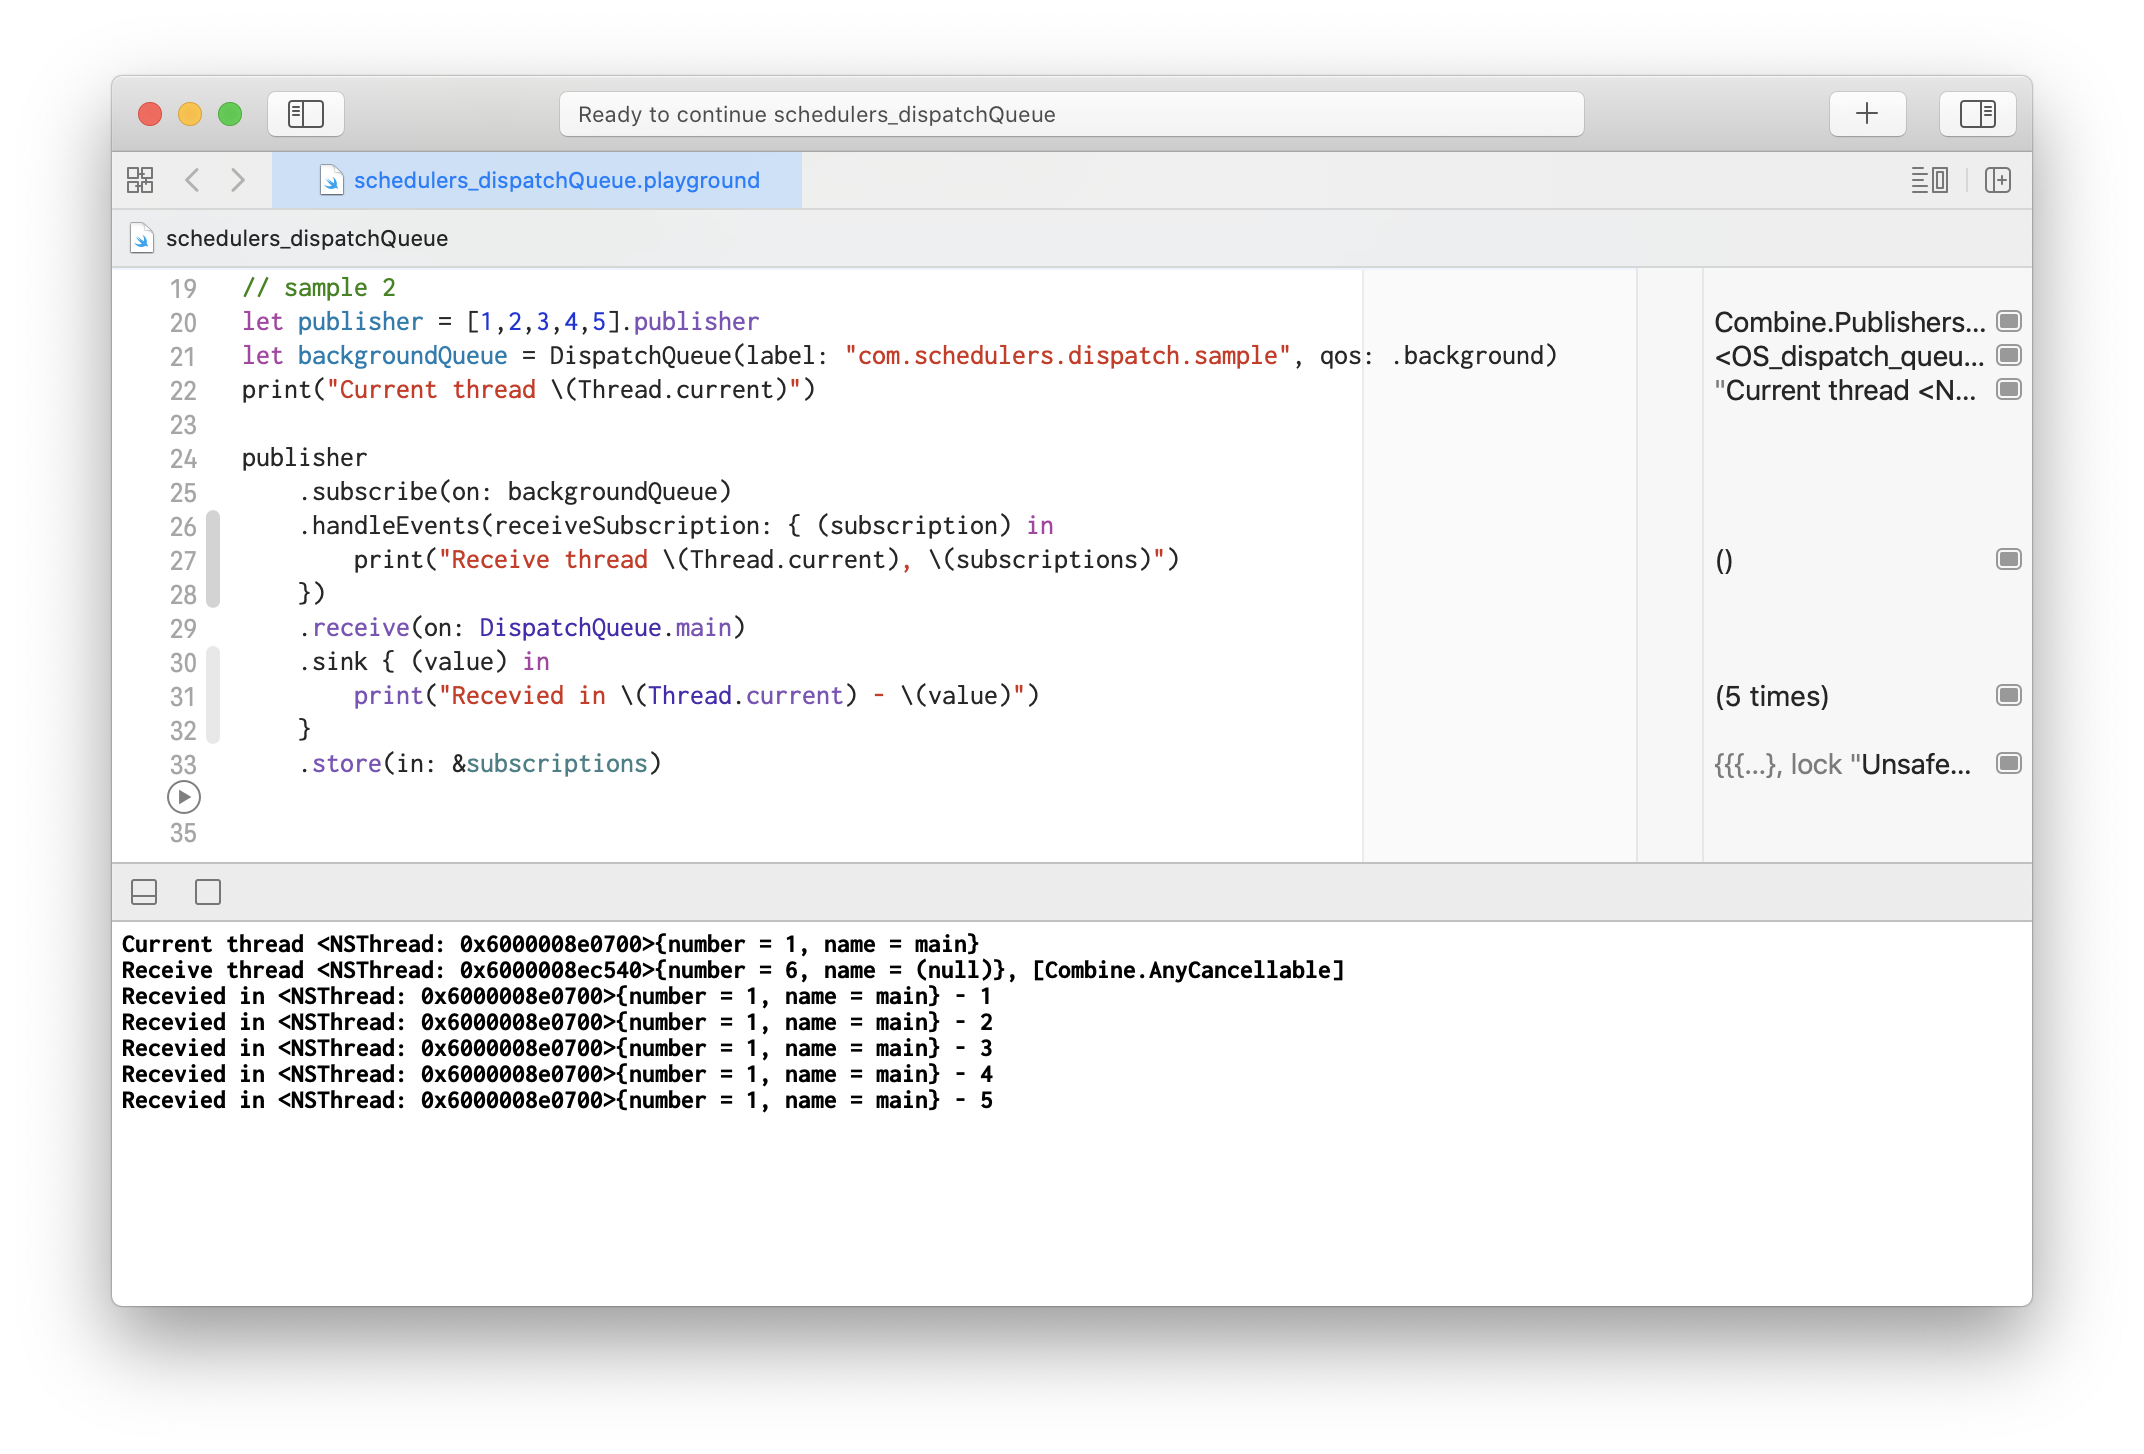This screenshot has height=1454, width=2144.
Task: Select the schedulers_dispatchQueue.playground tab
Action: coord(537,180)
